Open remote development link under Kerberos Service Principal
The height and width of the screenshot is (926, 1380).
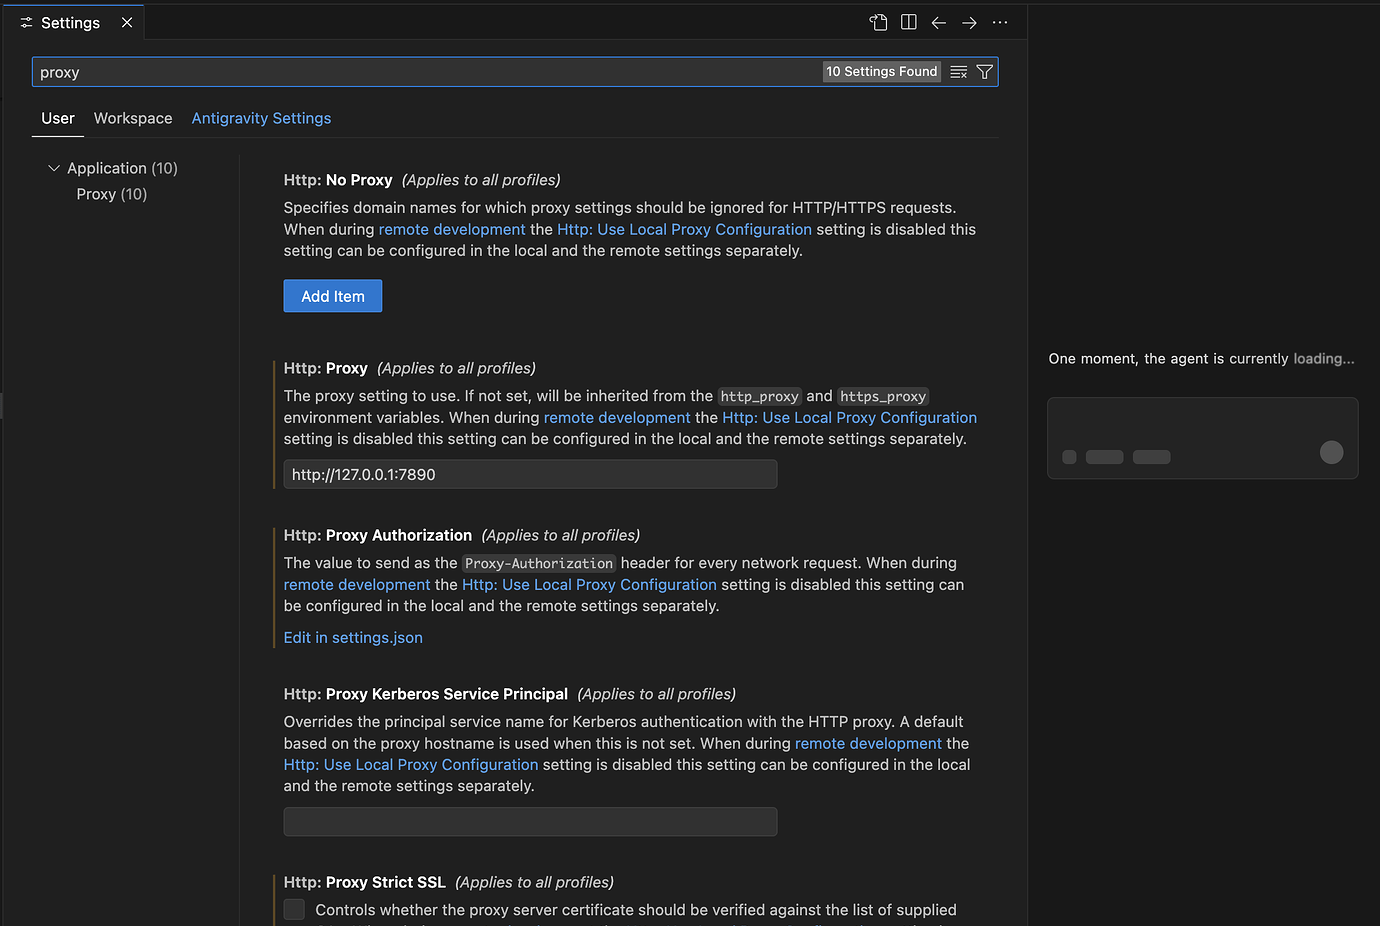point(868,743)
